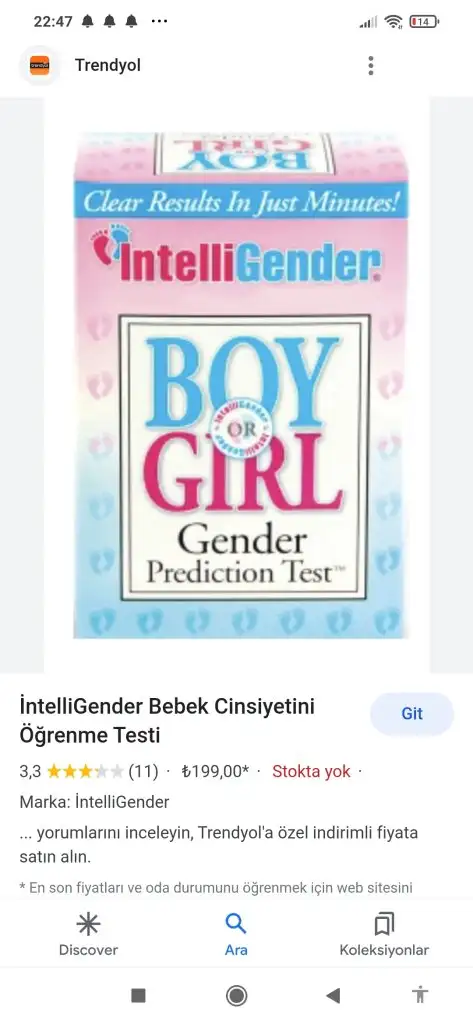This screenshot has height=1024, width=473.
Task: Tap the ₺199,00 price text
Action: coord(215,772)
